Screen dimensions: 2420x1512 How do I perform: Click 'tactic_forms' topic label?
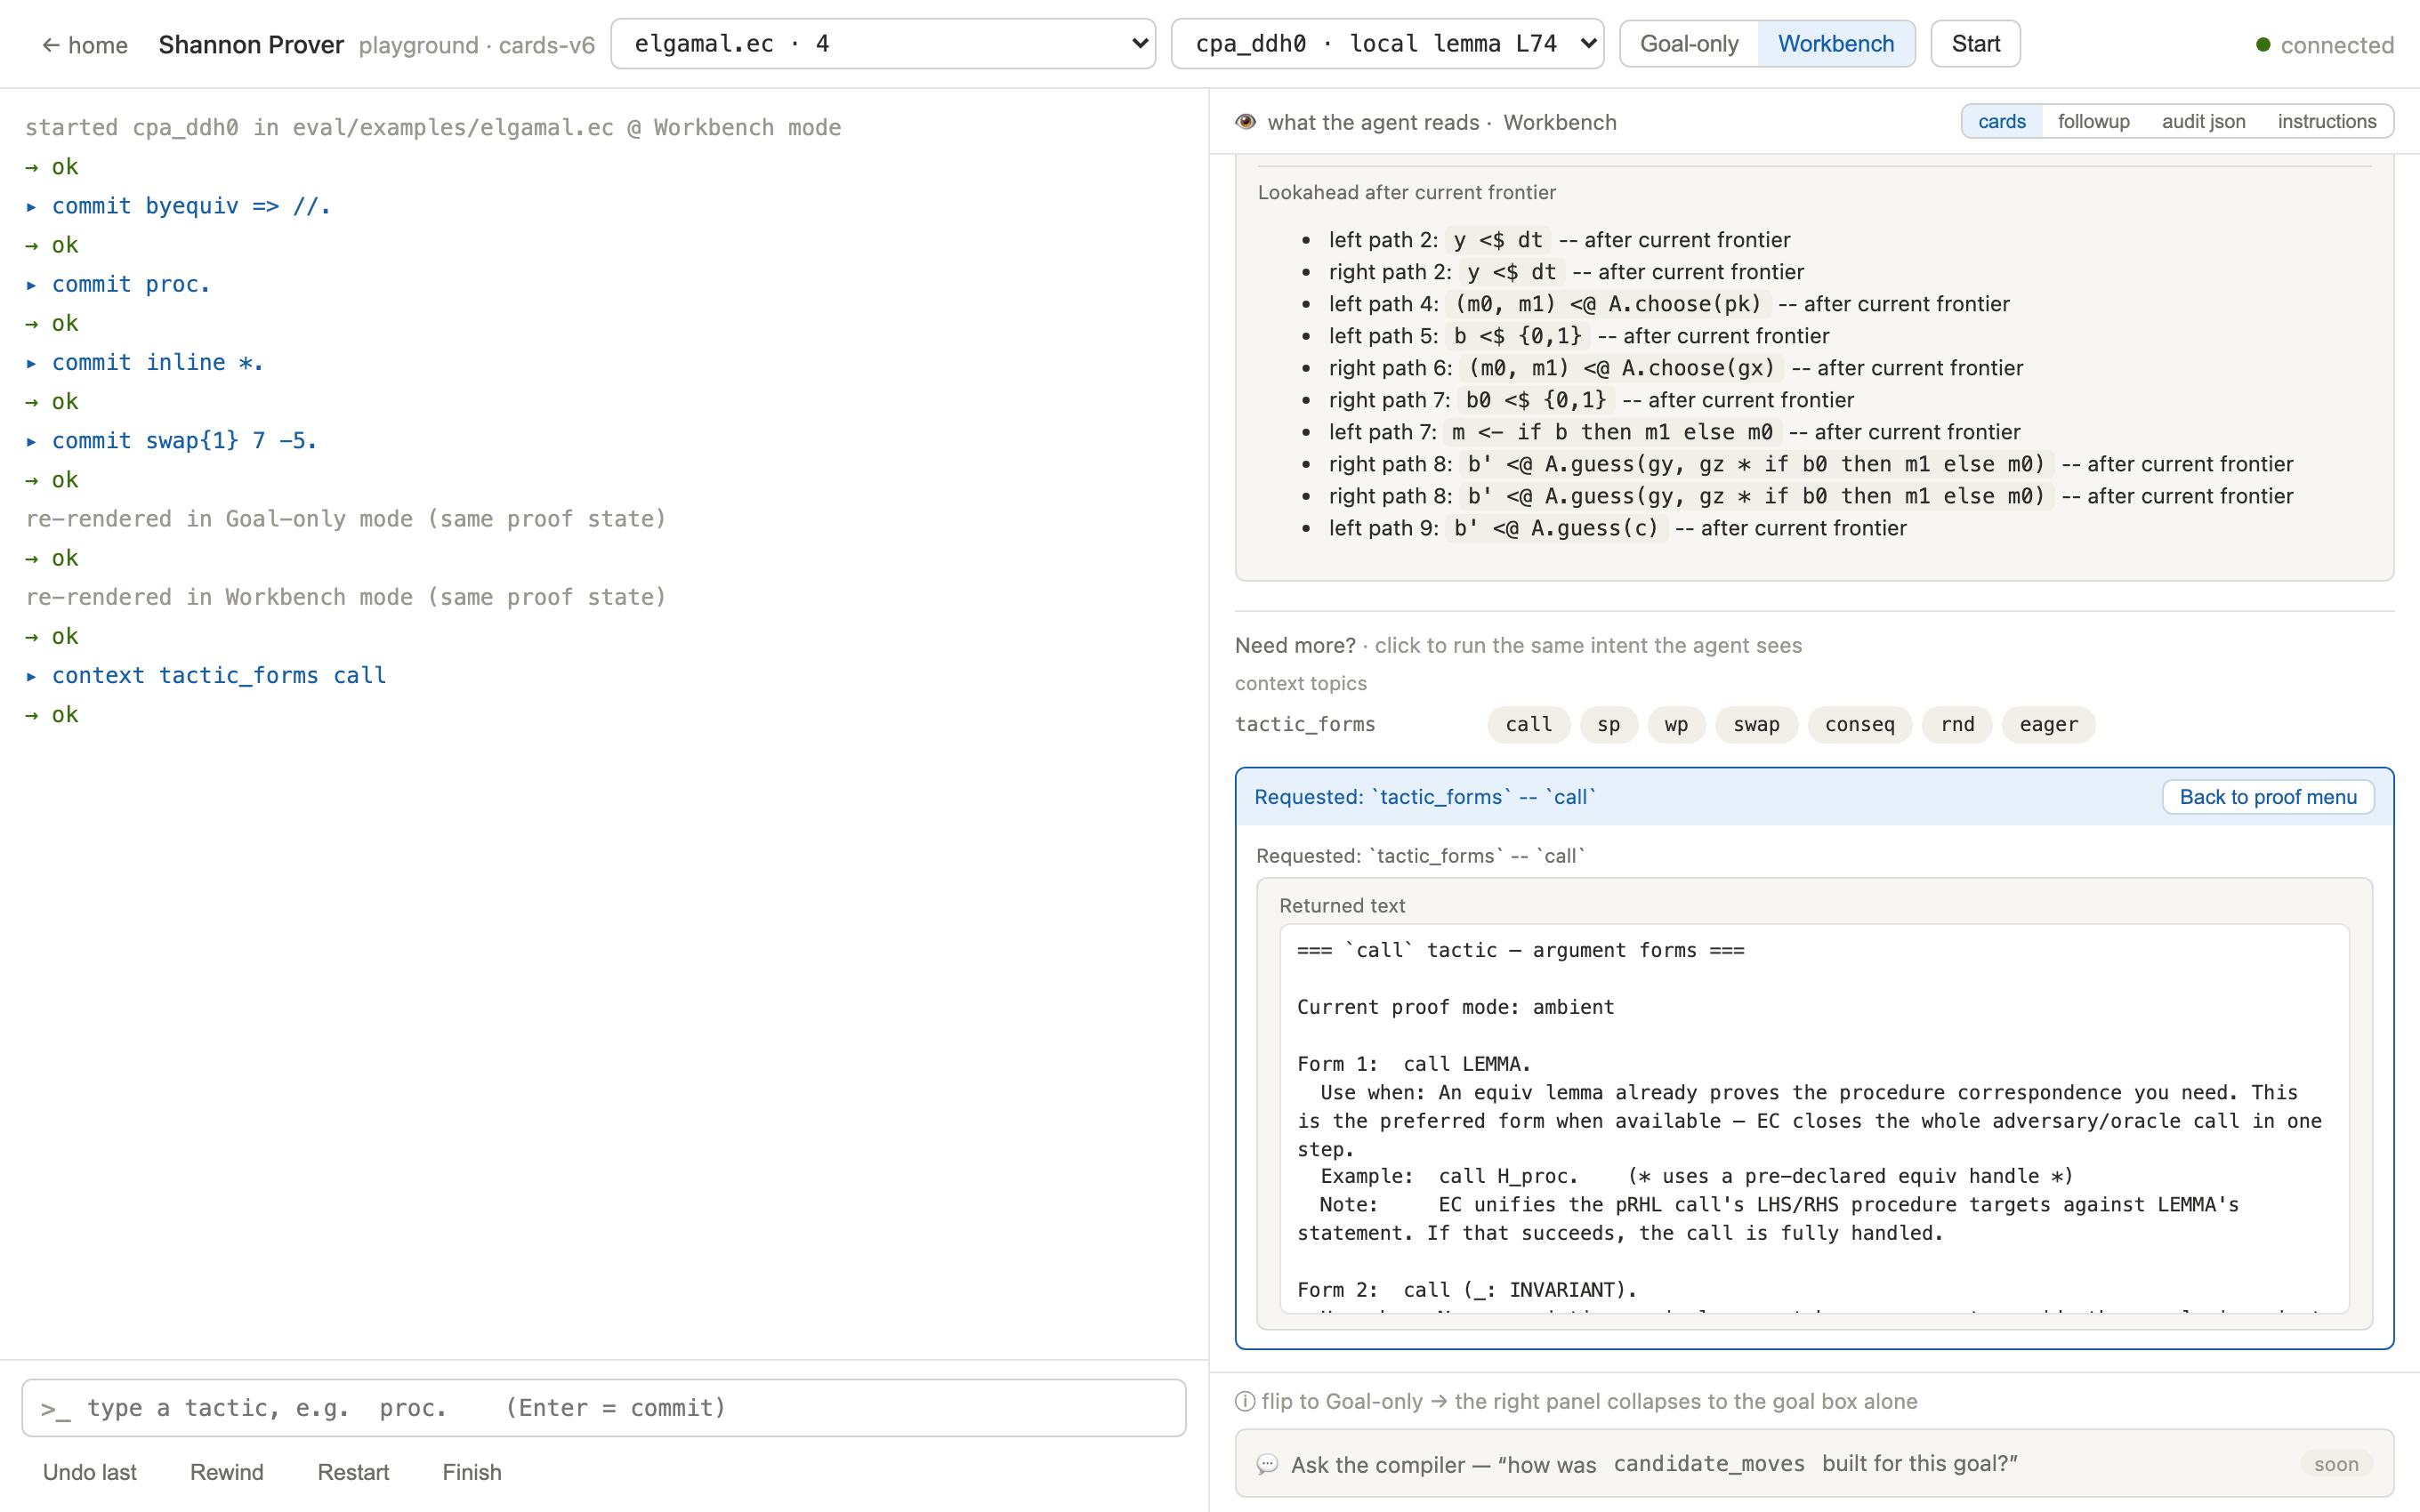click(x=1305, y=724)
